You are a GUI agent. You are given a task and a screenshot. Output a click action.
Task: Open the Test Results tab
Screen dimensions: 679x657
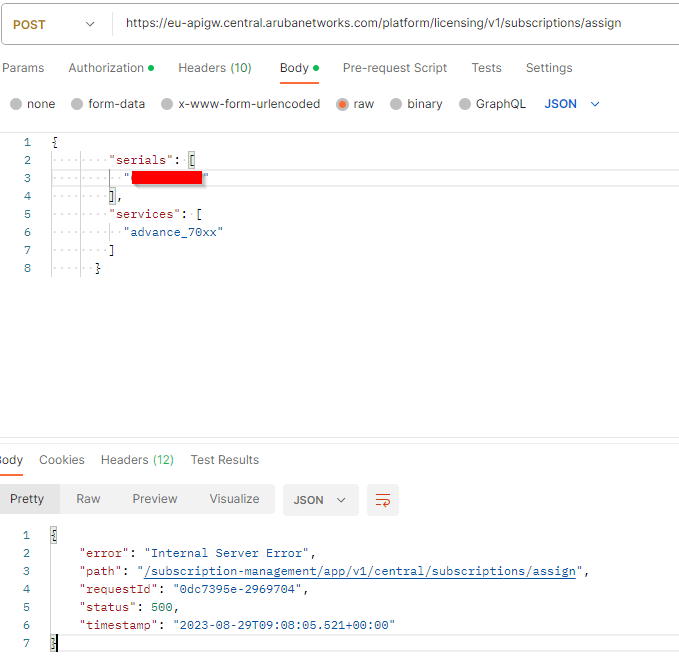click(225, 460)
